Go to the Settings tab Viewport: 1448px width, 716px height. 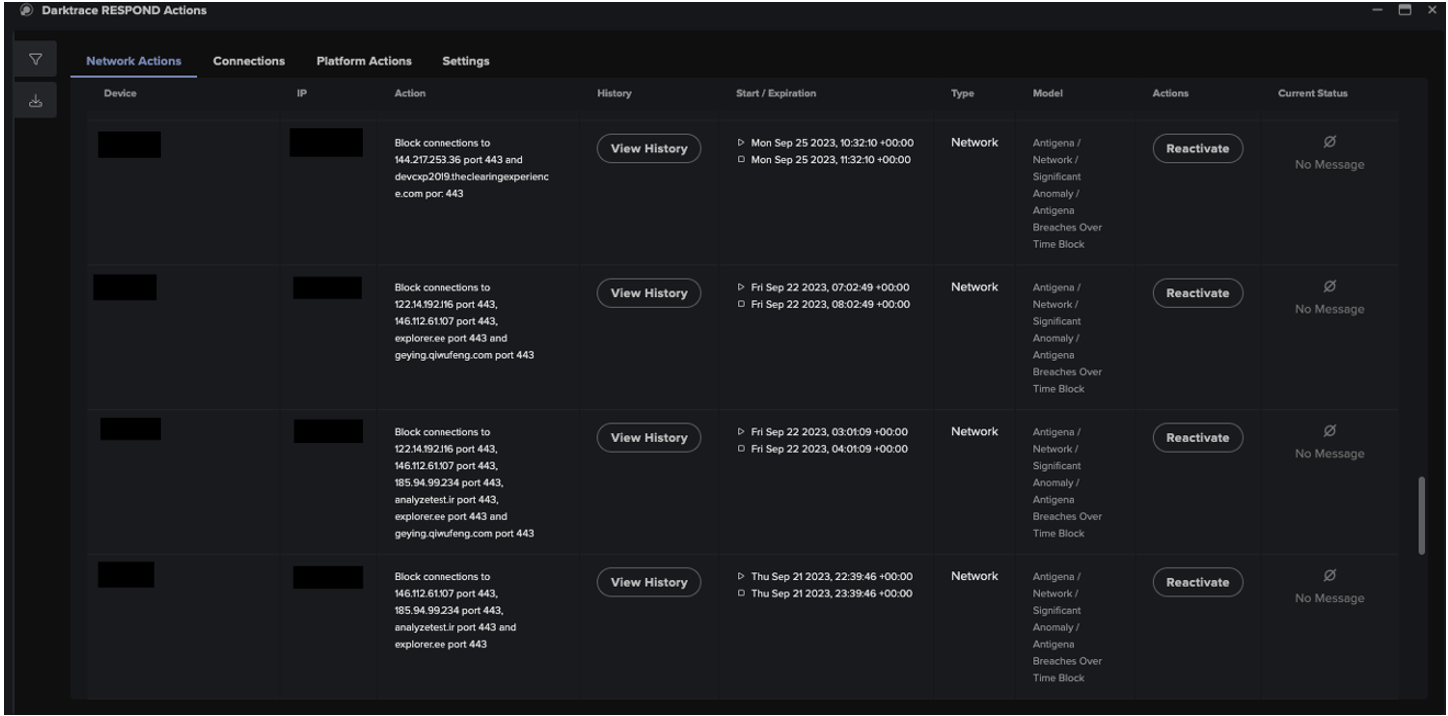click(466, 61)
